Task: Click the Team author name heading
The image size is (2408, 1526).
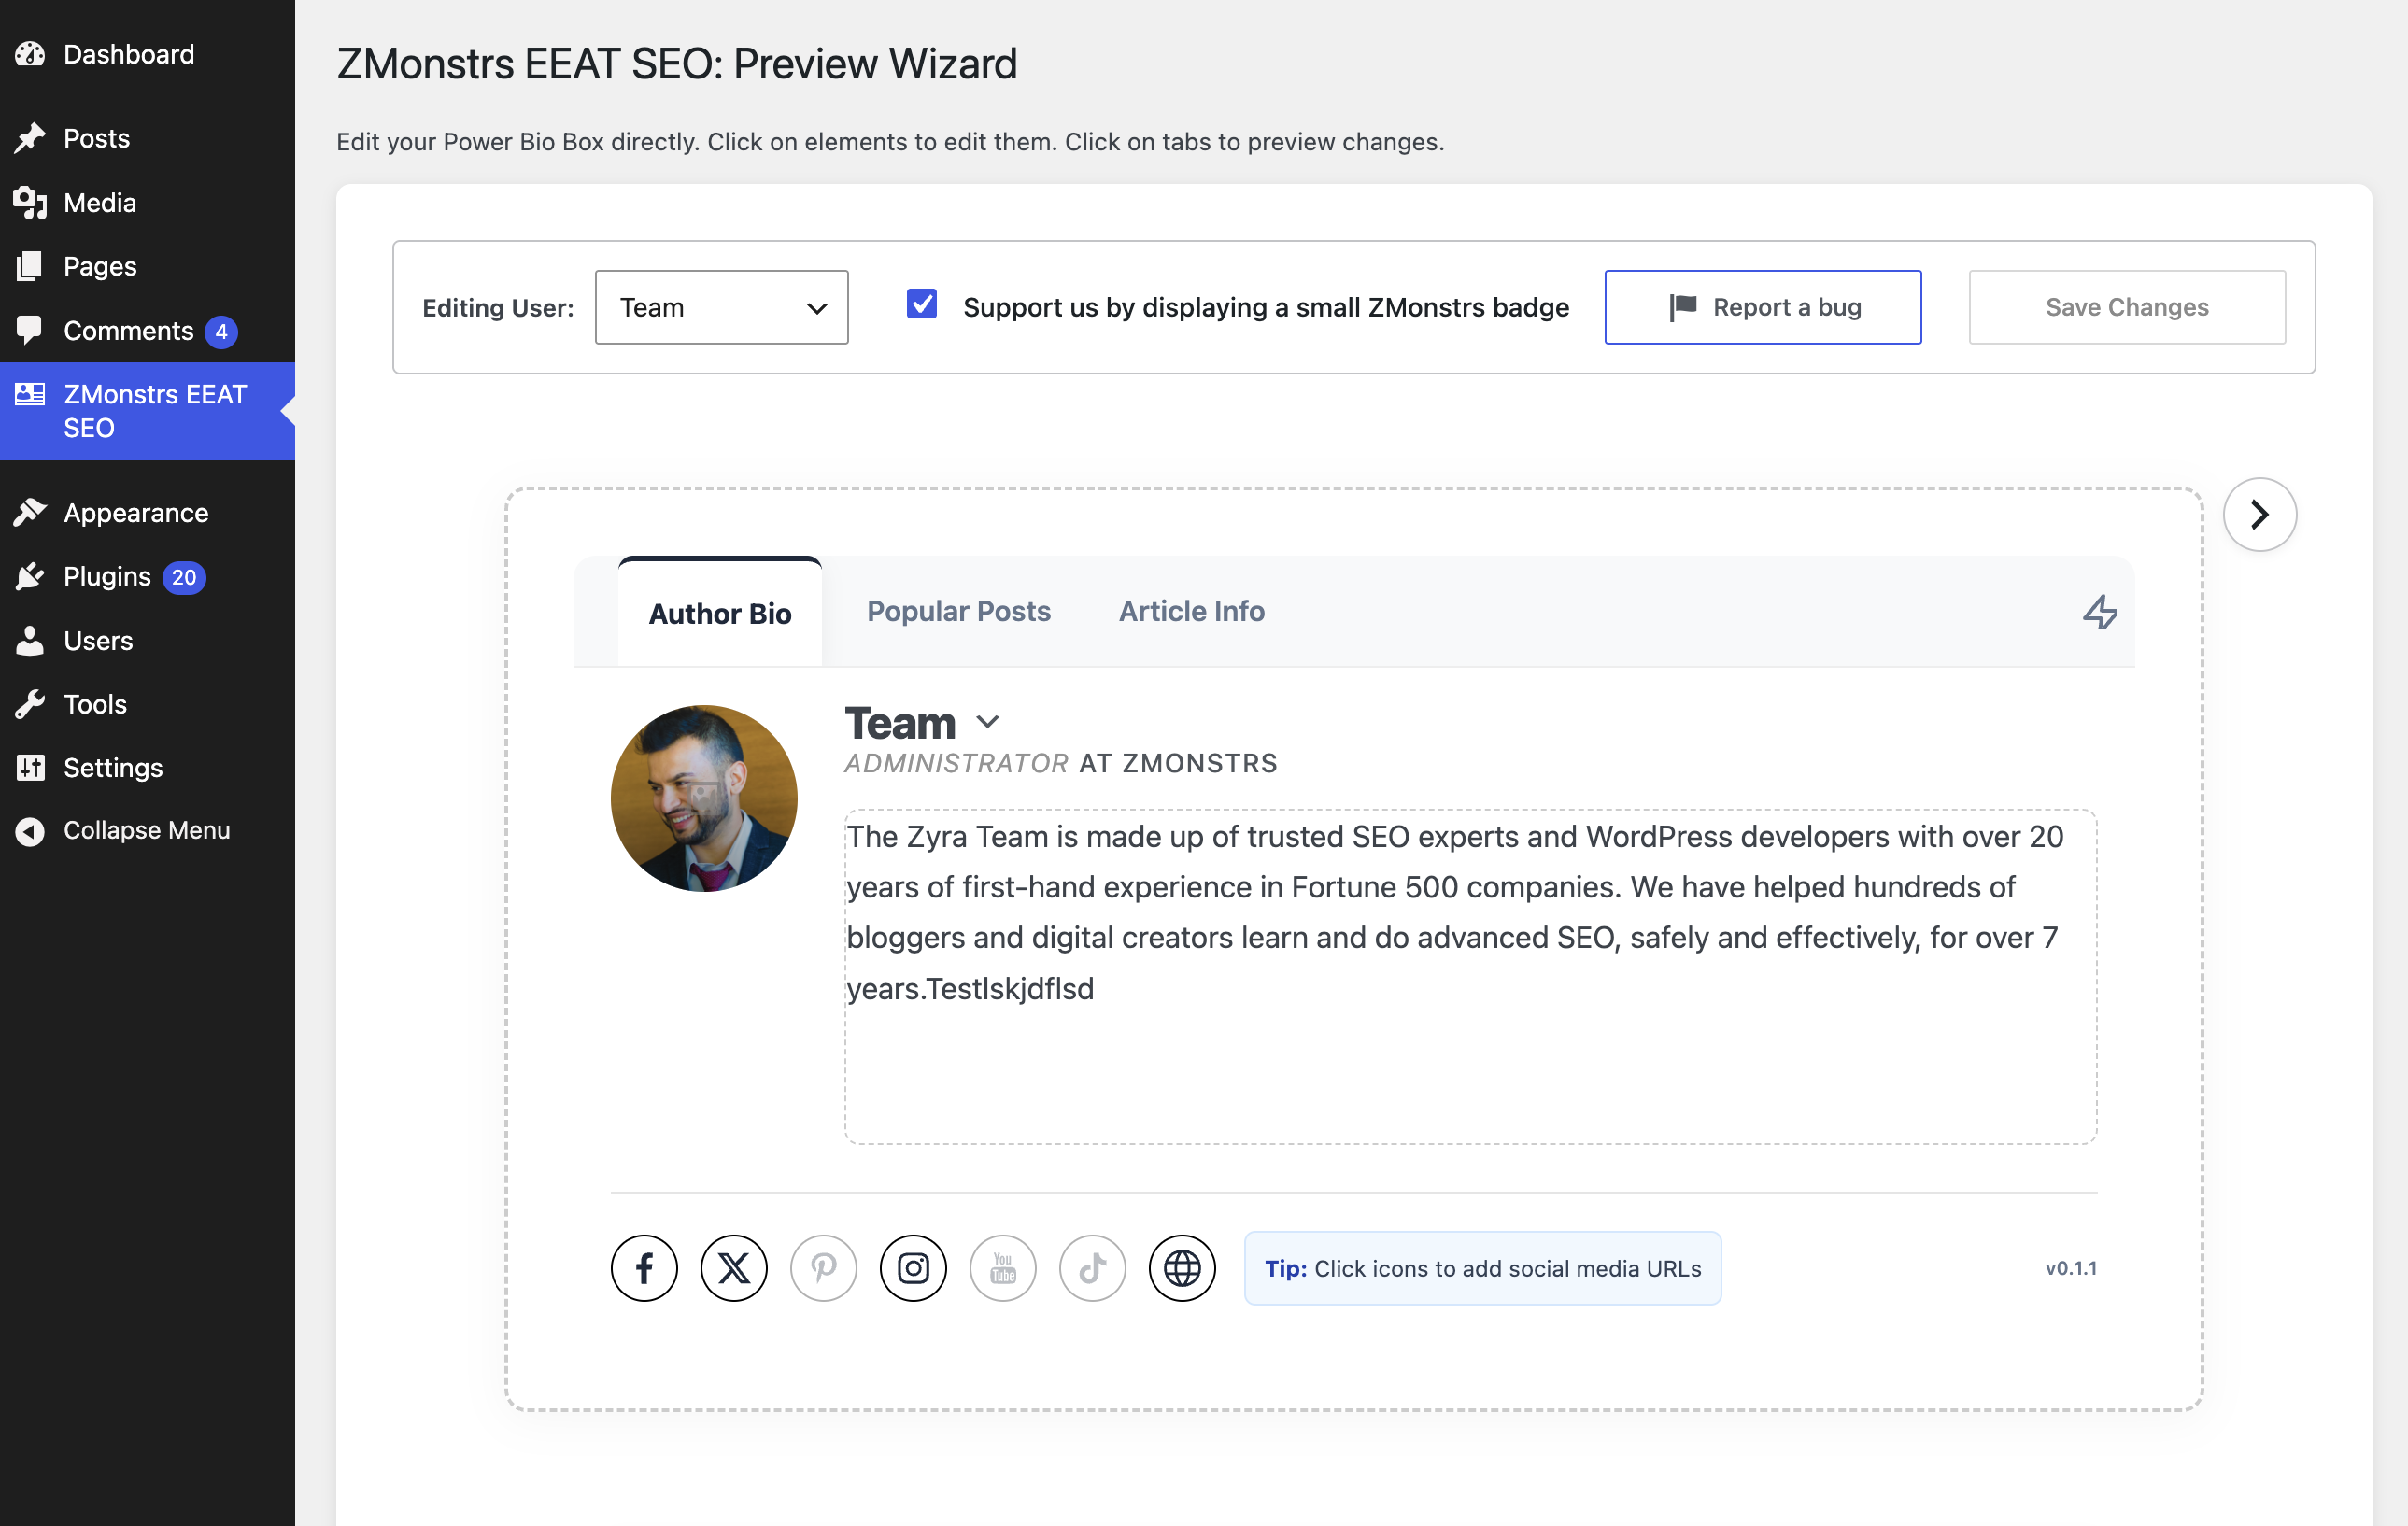Action: 900,722
